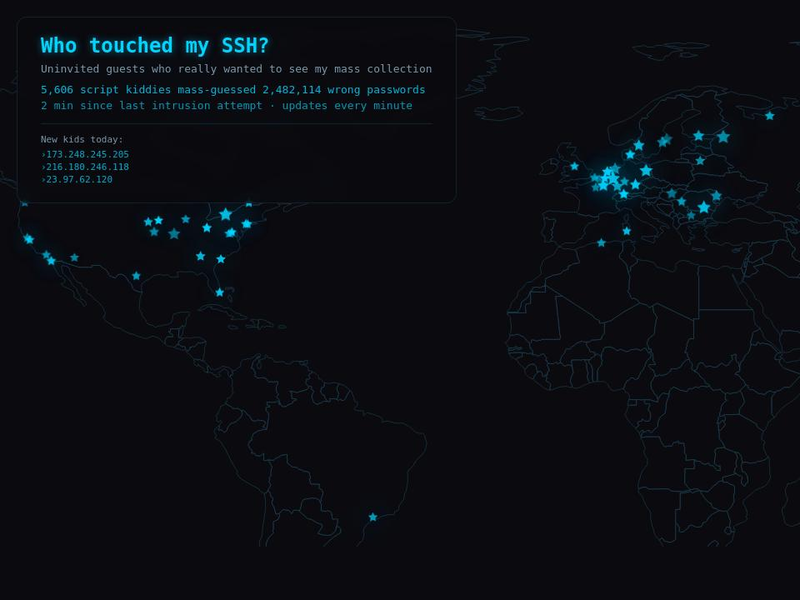Expand the chevron beside 216.180.246.118
Image resolution: width=800 pixels, height=600 pixels.
pyautogui.click(x=41, y=167)
